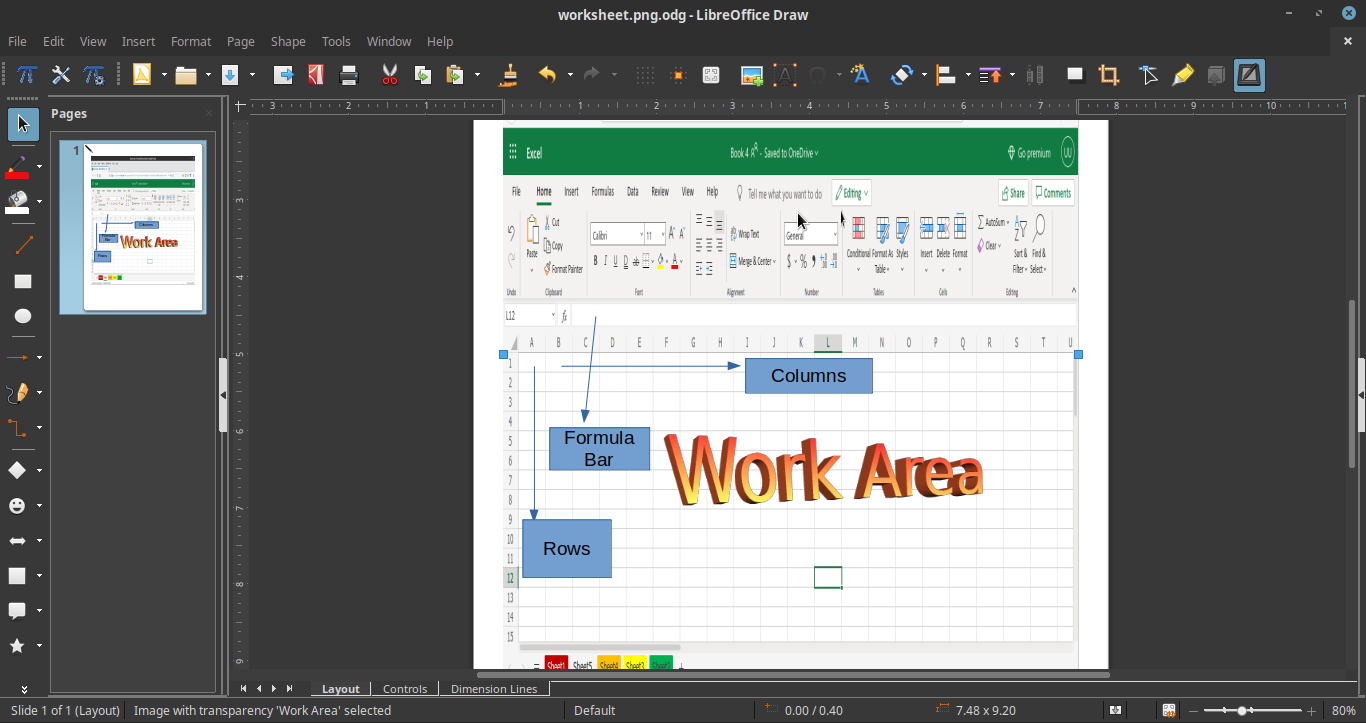This screenshot has width=1366, height=723.
Task: Click the Print icon
Action: [x=348, y=75]
